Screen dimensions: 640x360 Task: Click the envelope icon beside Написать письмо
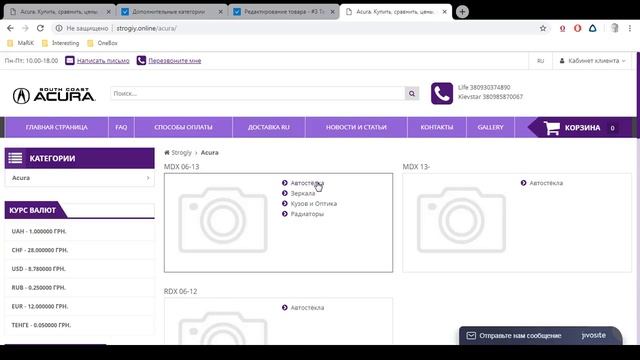coord(70,60)
